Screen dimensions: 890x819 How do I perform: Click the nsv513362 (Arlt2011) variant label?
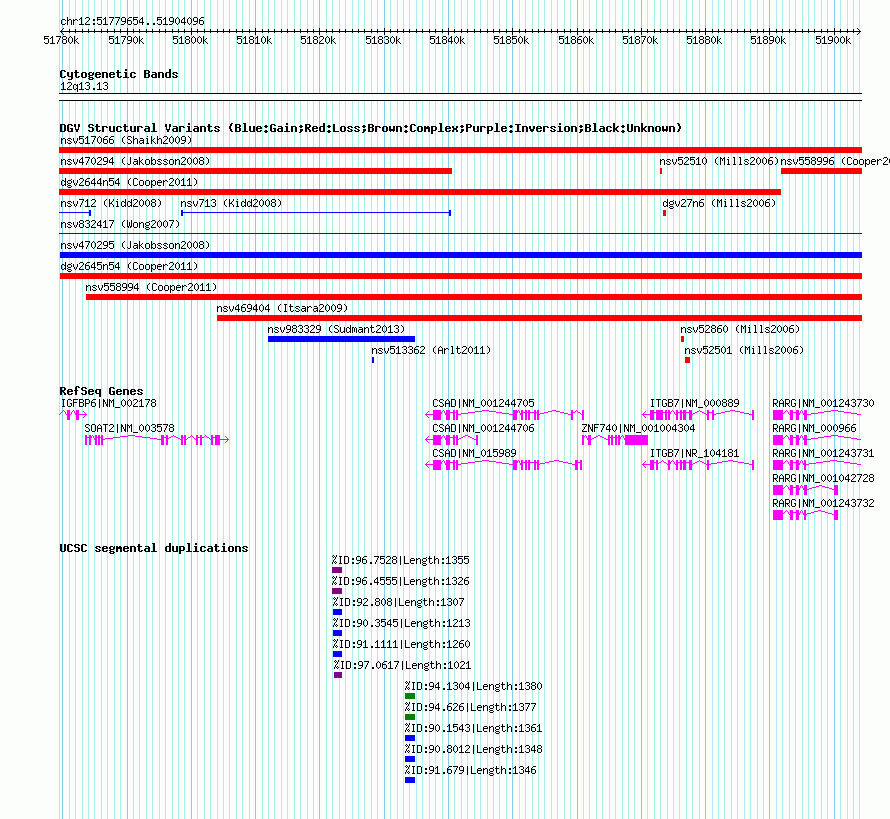click(x=431, y=350)
